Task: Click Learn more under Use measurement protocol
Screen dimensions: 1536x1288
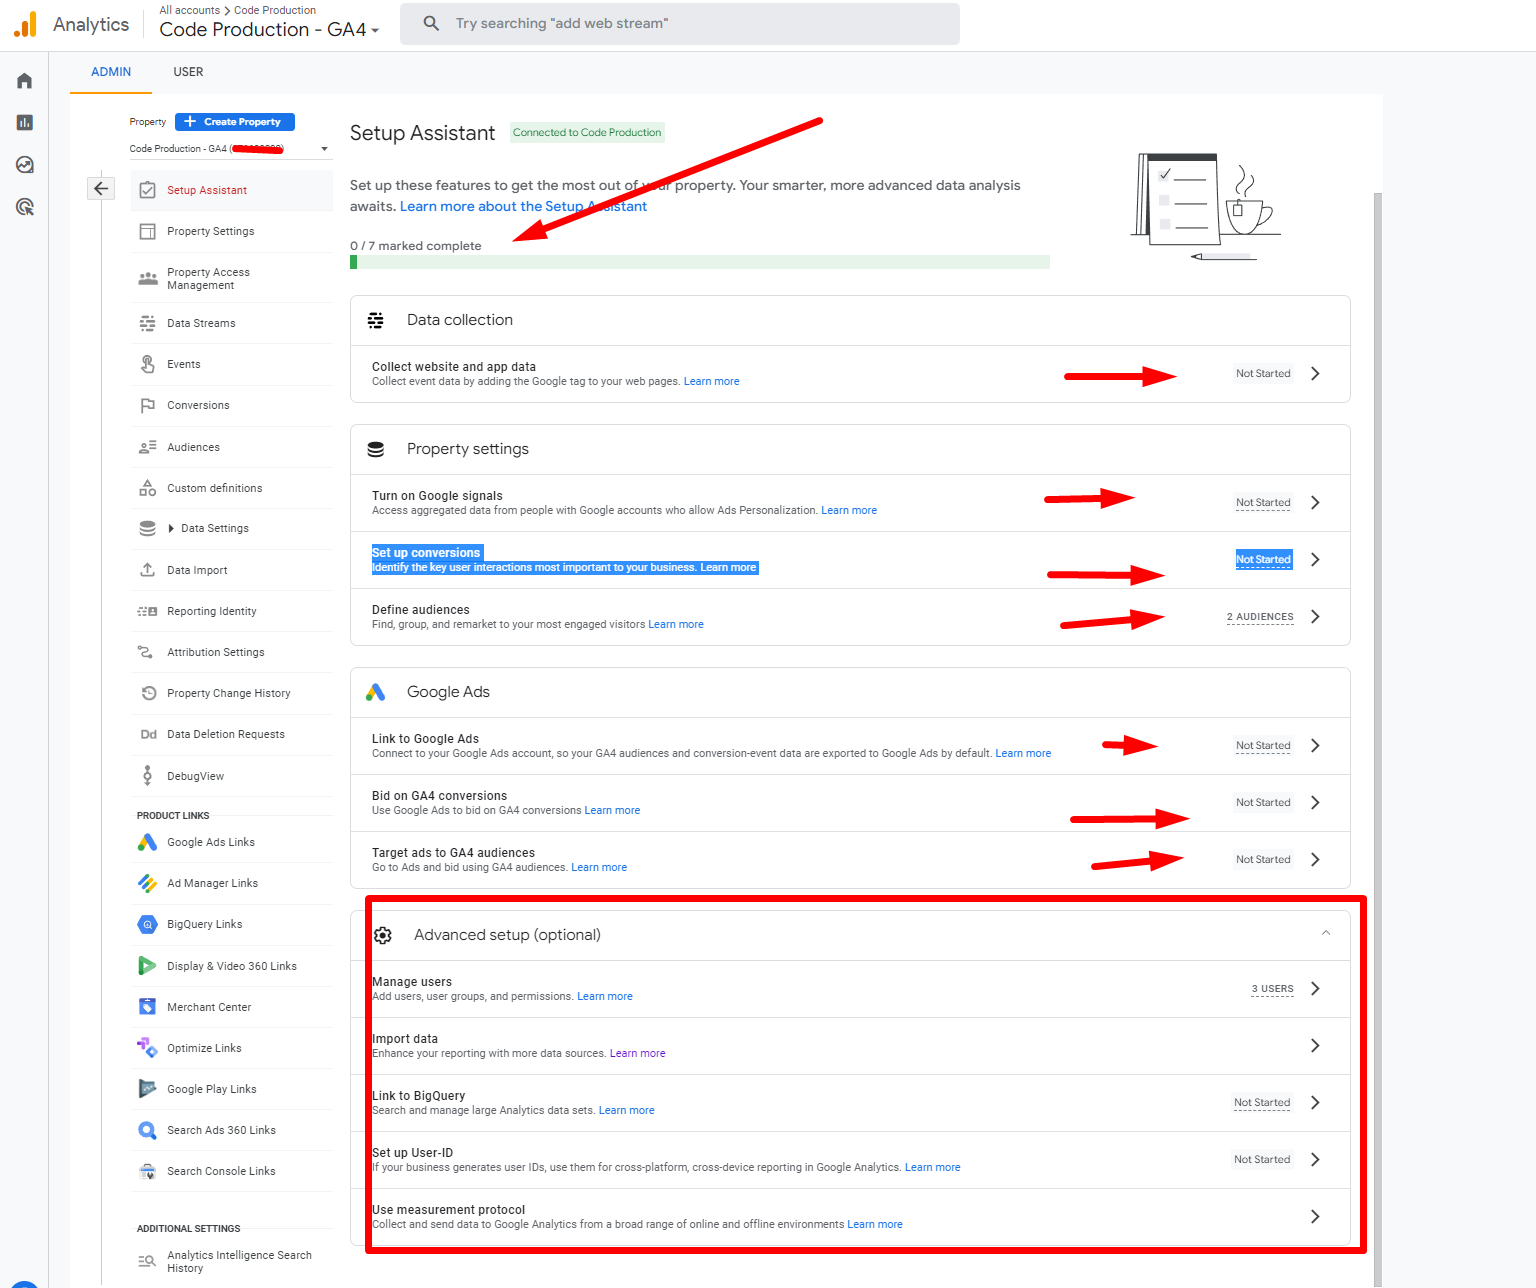Action: pos(875,1224)
